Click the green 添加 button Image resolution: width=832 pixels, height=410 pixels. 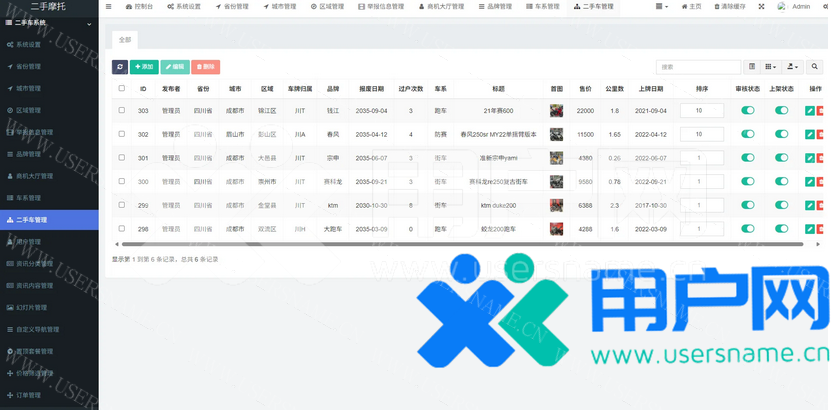click(x=144, y=67)
